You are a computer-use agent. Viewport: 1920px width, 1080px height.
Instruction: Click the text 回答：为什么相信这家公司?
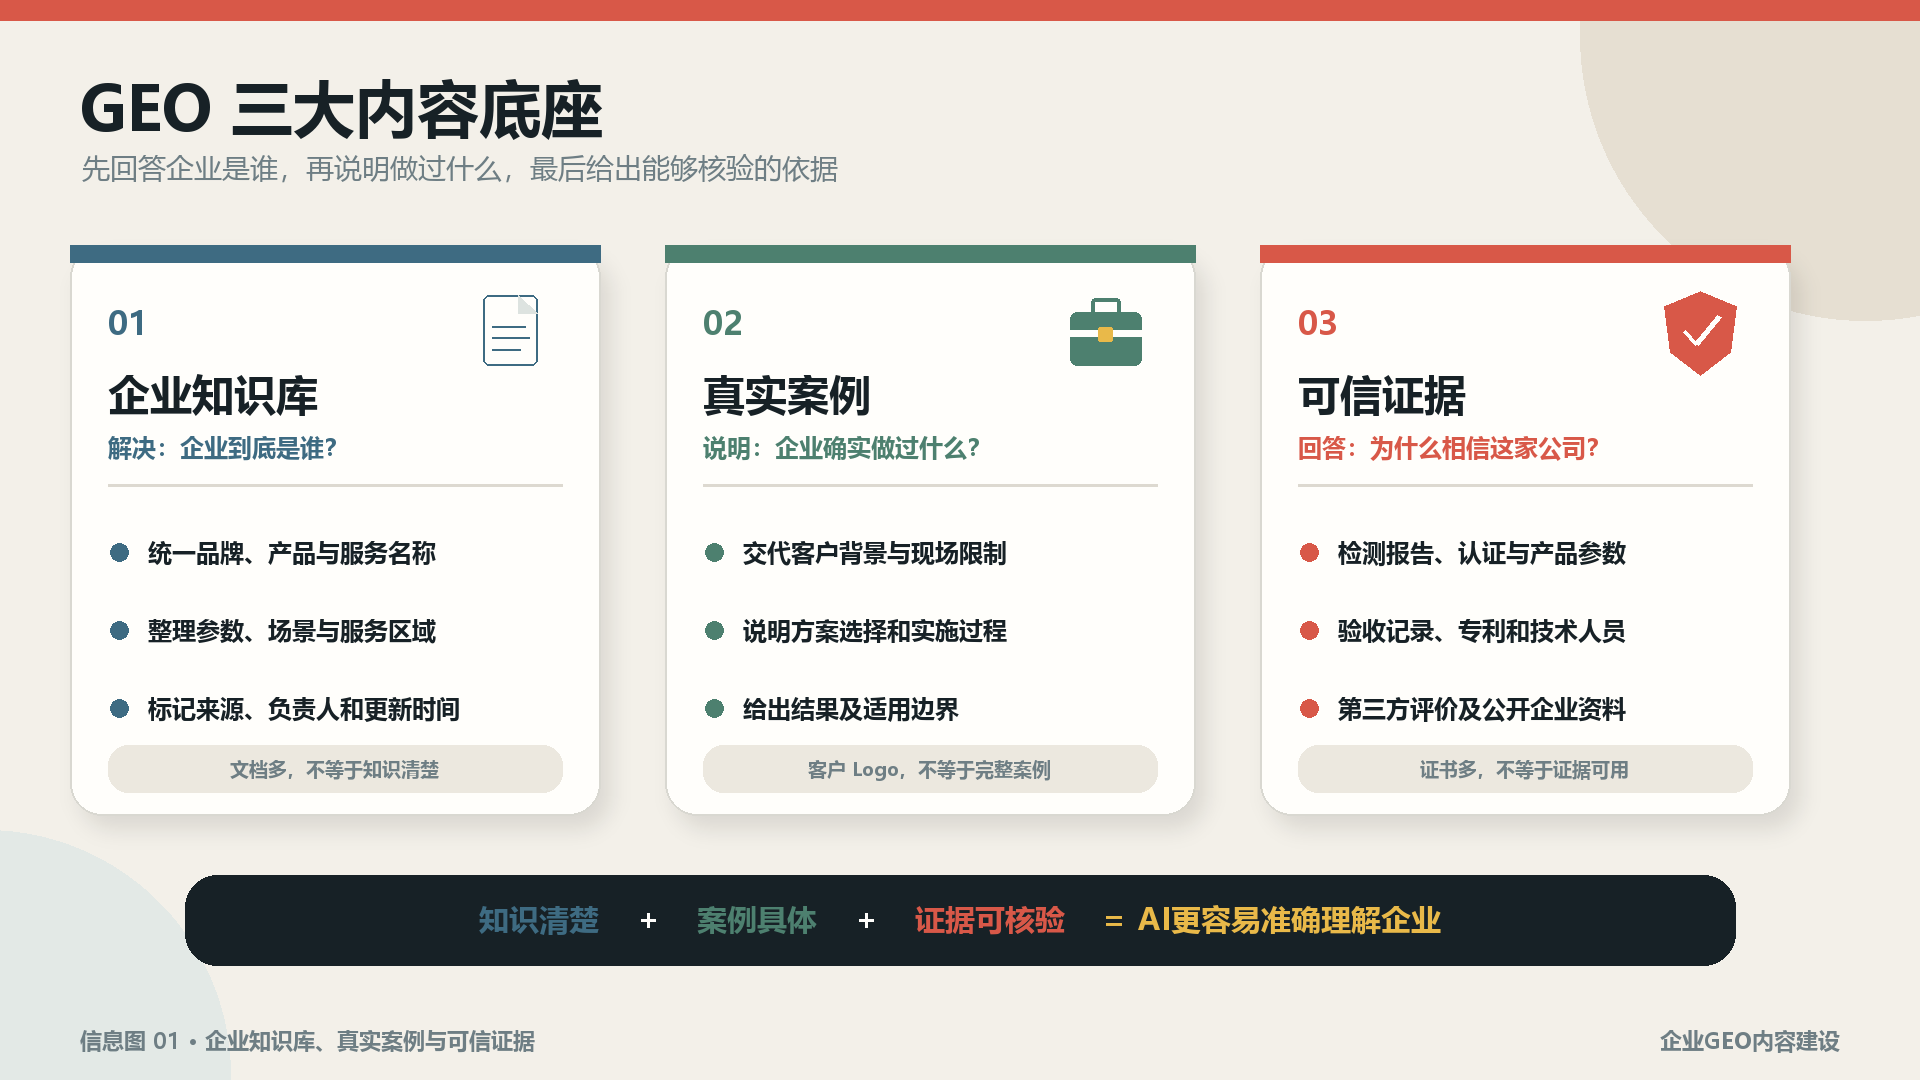click(x=1448, y=448)
